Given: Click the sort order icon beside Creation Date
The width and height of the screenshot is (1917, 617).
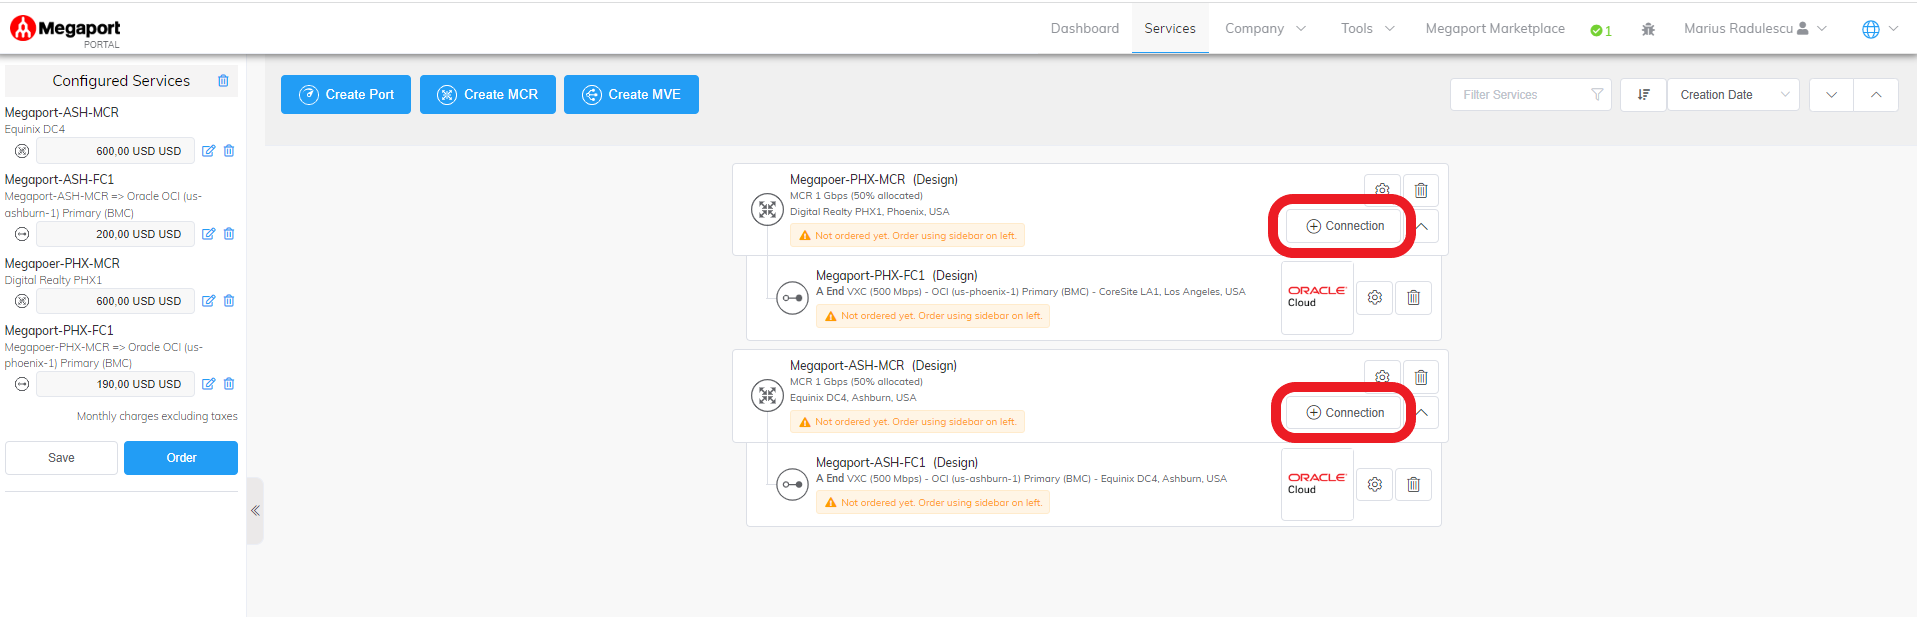Looking at the screenshot, I should 1643,95.
